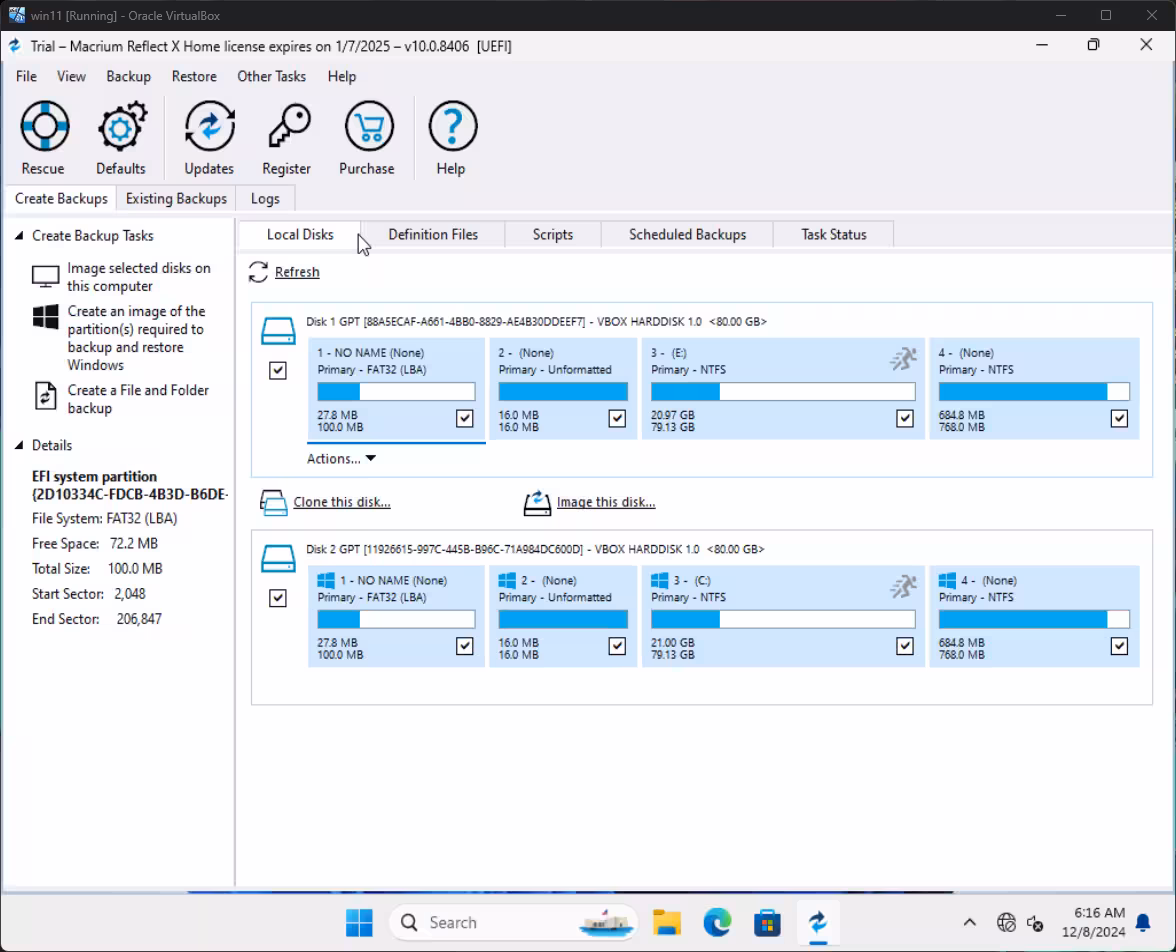
Task: Switch to the Scheduled Backups tab
Action: [x=688, y=235]
